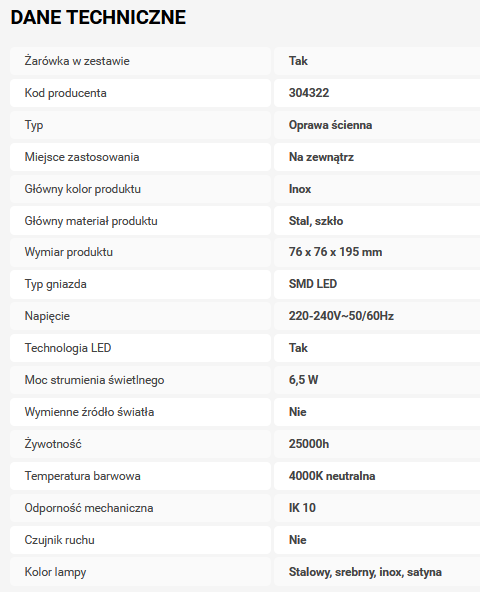Click the 76 x 76 x 195 mm dimension
Viewport: 480px width, 592px height.
tap(335, 252)
